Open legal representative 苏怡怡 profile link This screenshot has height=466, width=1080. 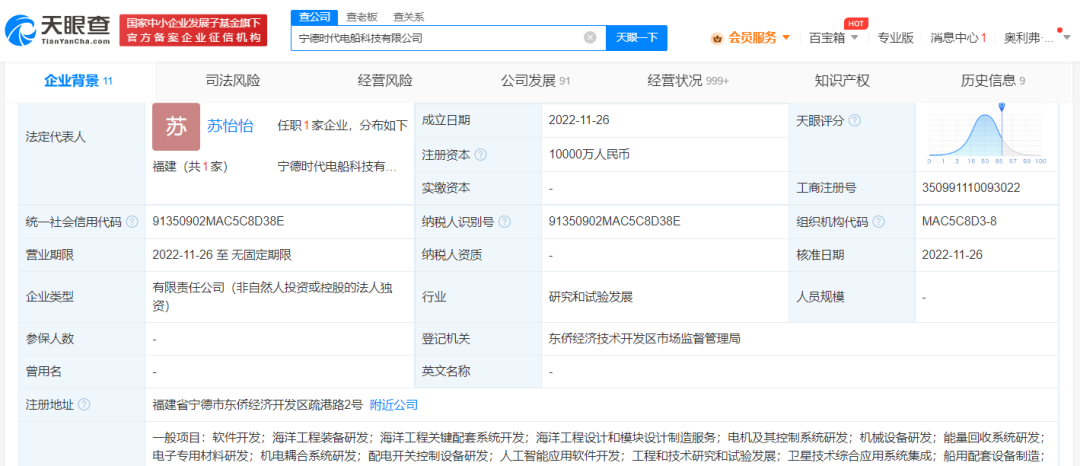click(x=230, y=126)
